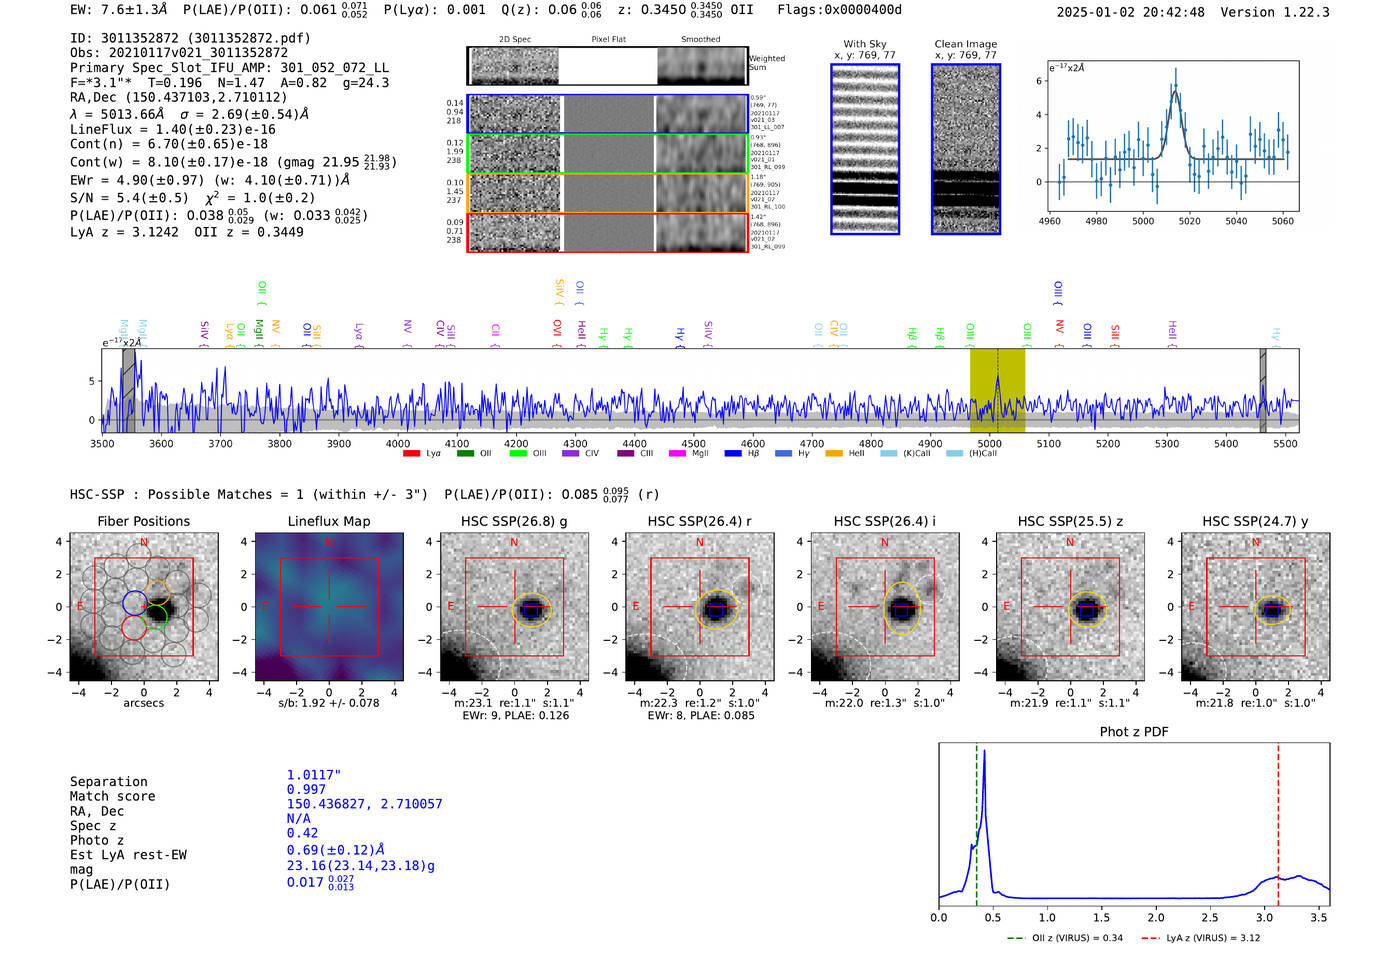Open the red-bordered 2D spectrum fiber row

(608, 232)
